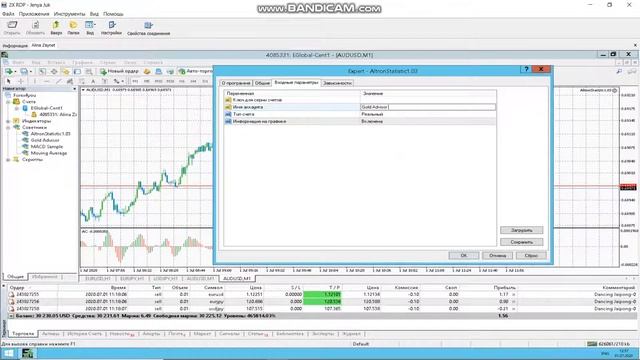The width and height of the screenshot is (640, 360).
Task: Click the search magnifier icon of MetaTrader
Action: tap(619, 71)
